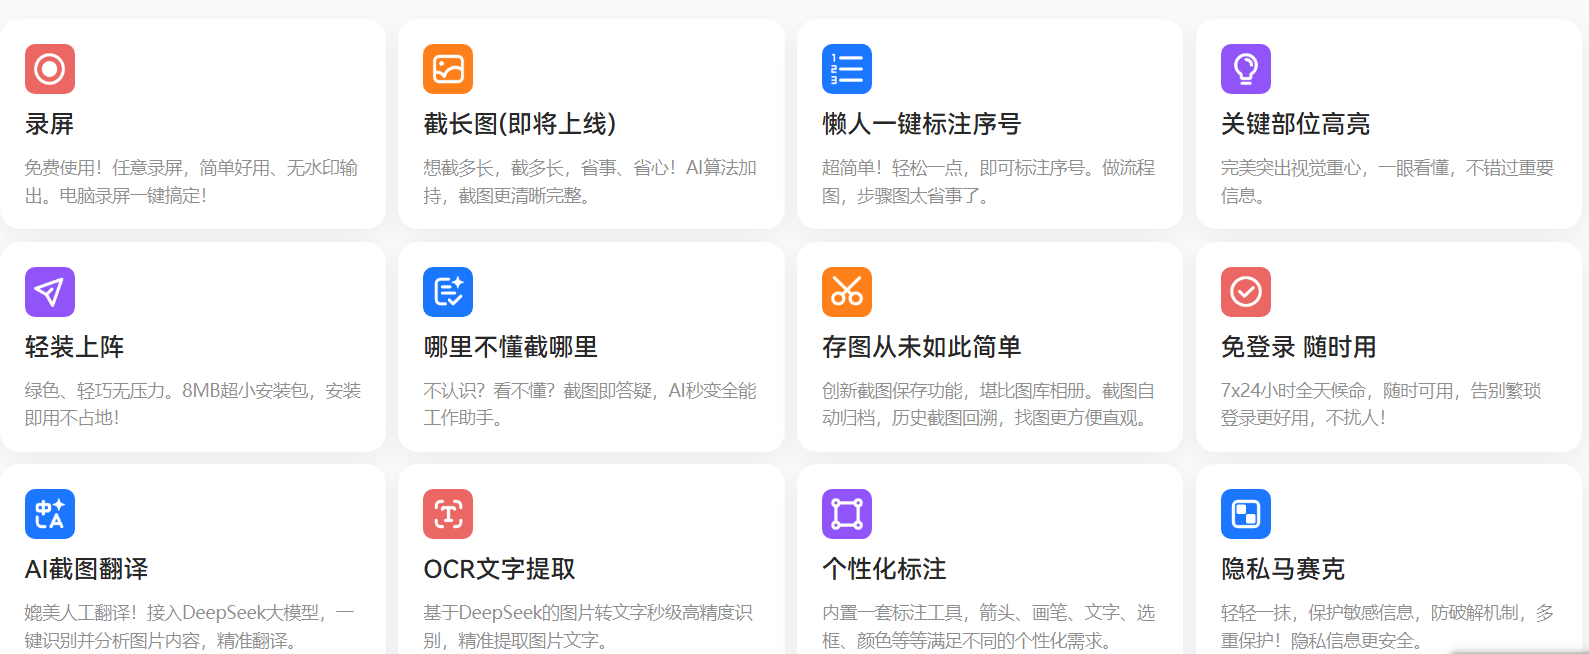Select the 截长图(即将上线) title
The height and width of the screenshot is (654, 1589).
pos(520,124)
